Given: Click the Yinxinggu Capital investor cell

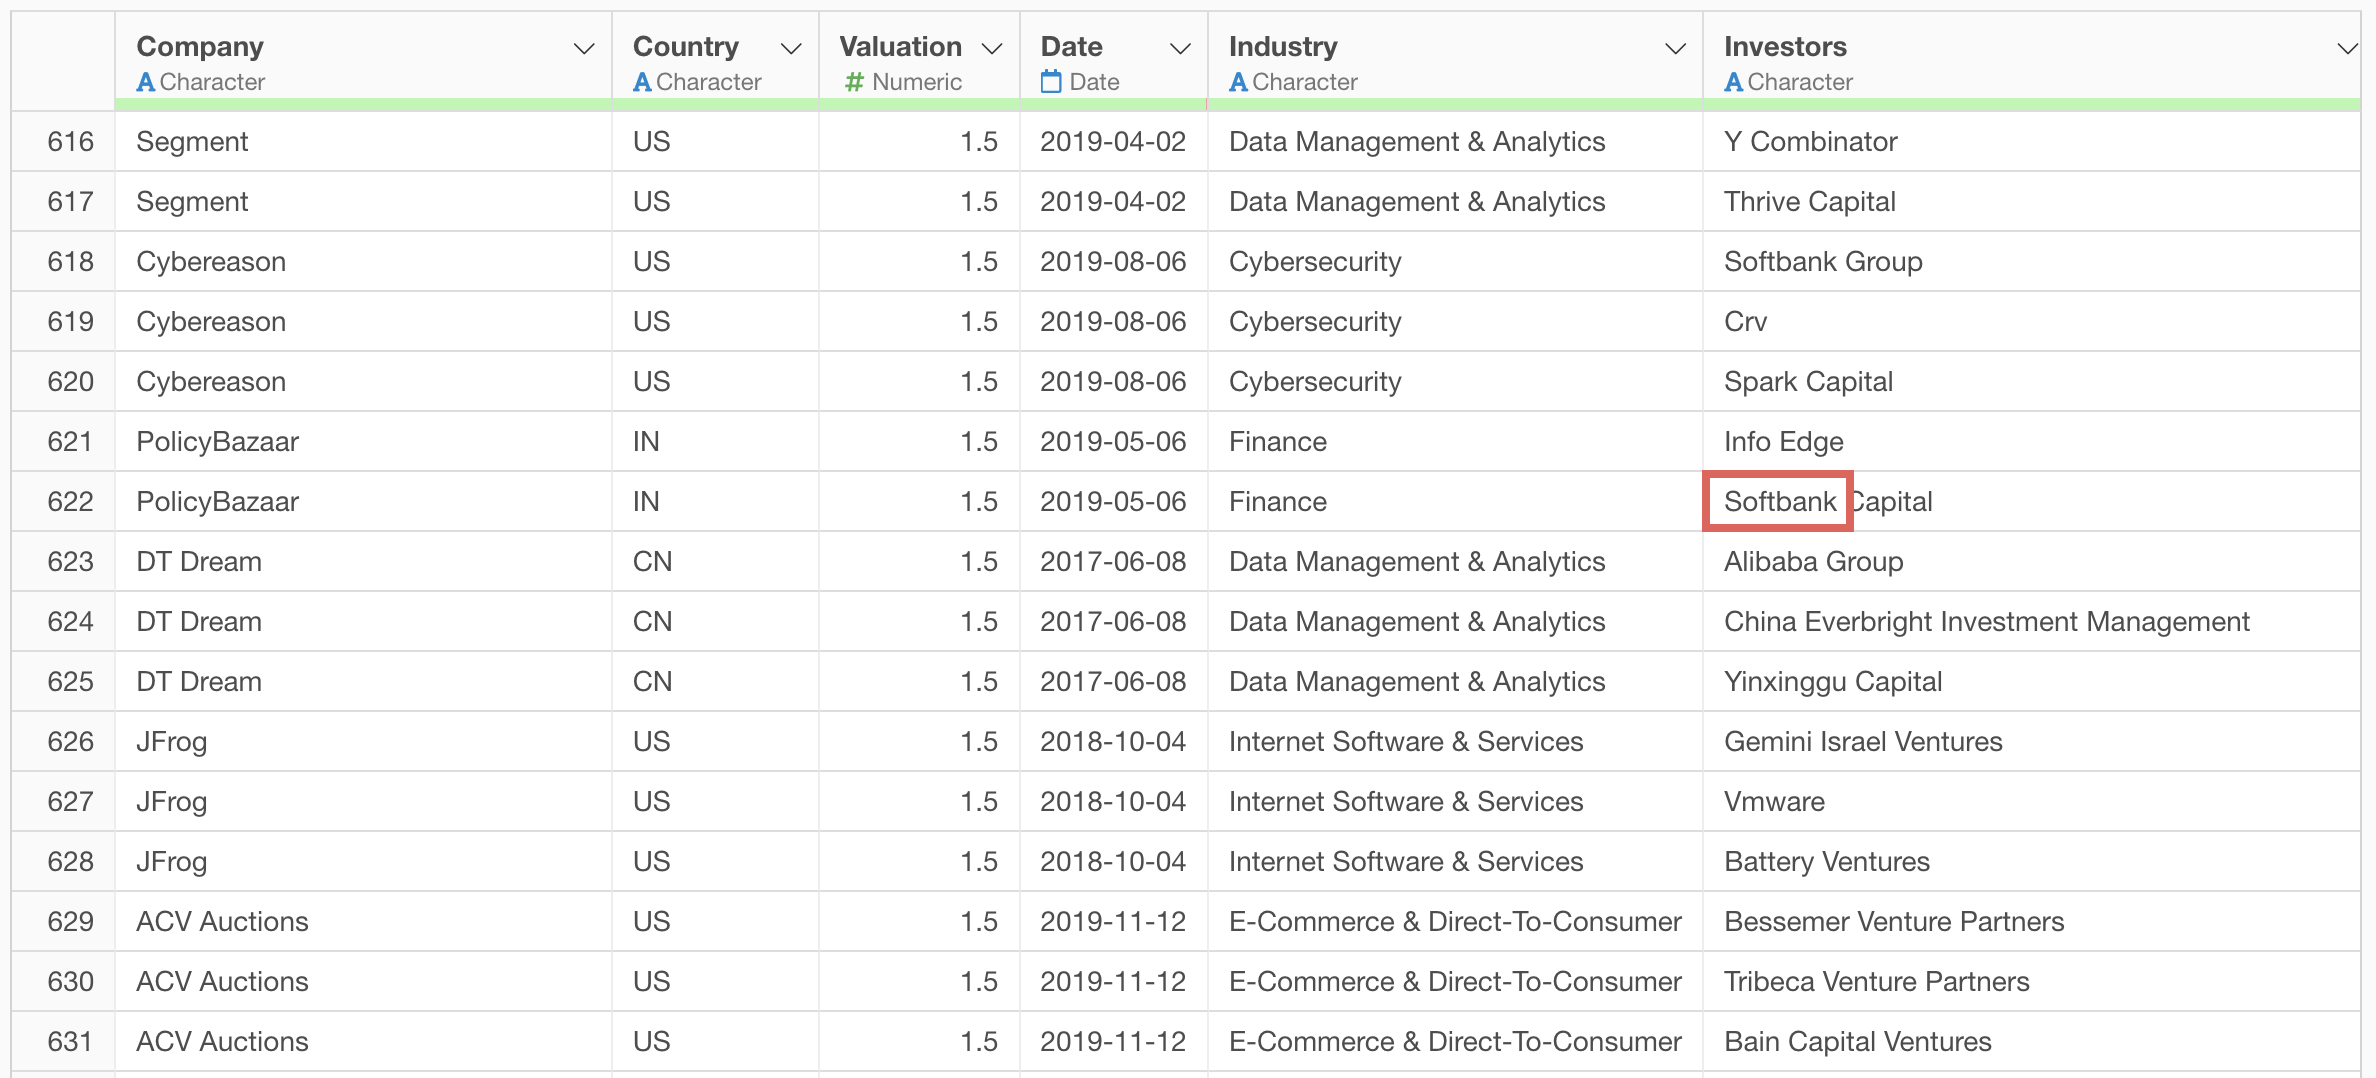Looking at the screenshot, I should click(x=2032, y=681).
